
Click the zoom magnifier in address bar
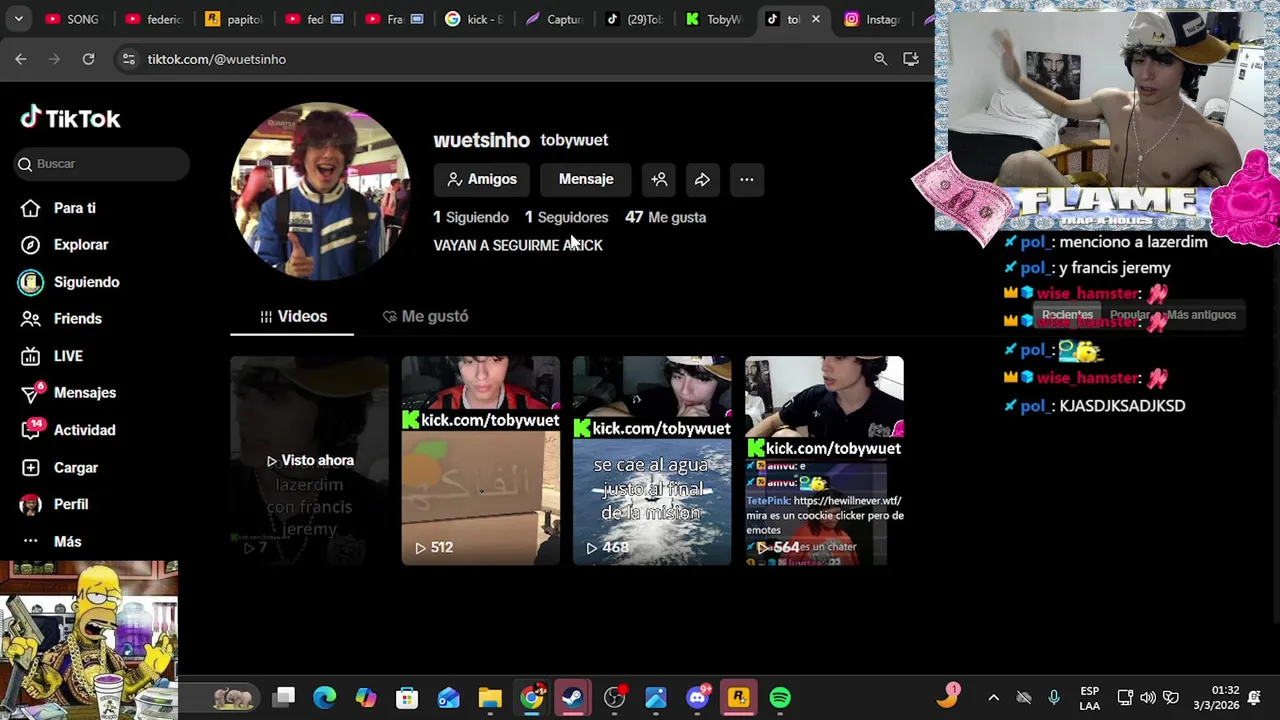(x=880, y=59)
